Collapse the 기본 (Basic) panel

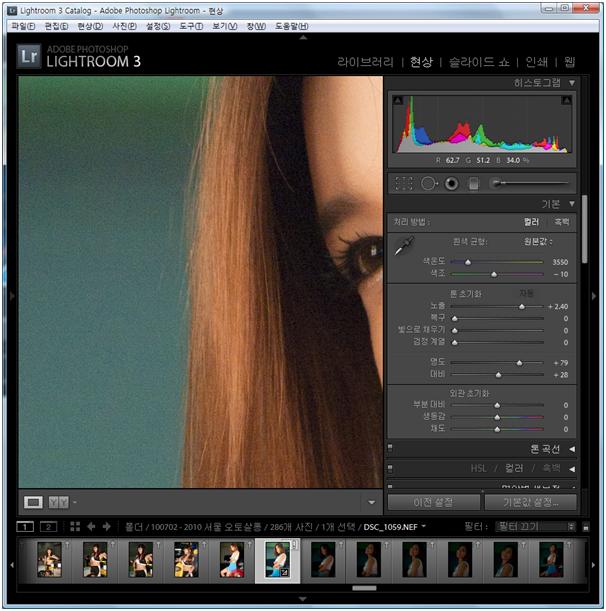pos(572,204)
